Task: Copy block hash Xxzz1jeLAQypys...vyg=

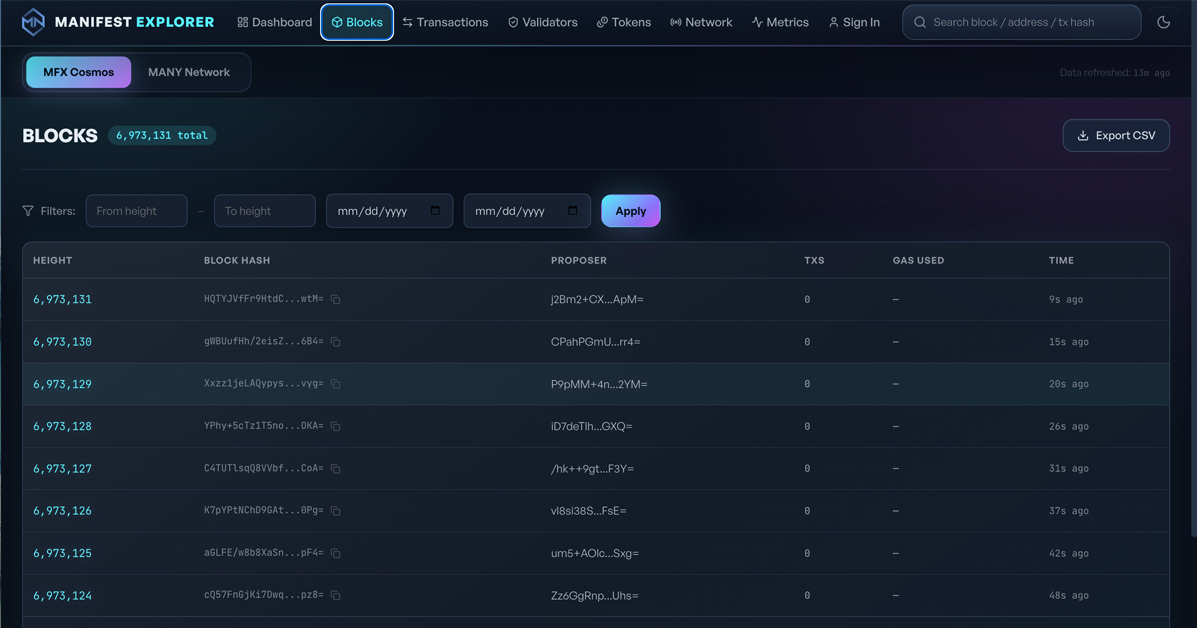Action: click(x=336, y=384)
